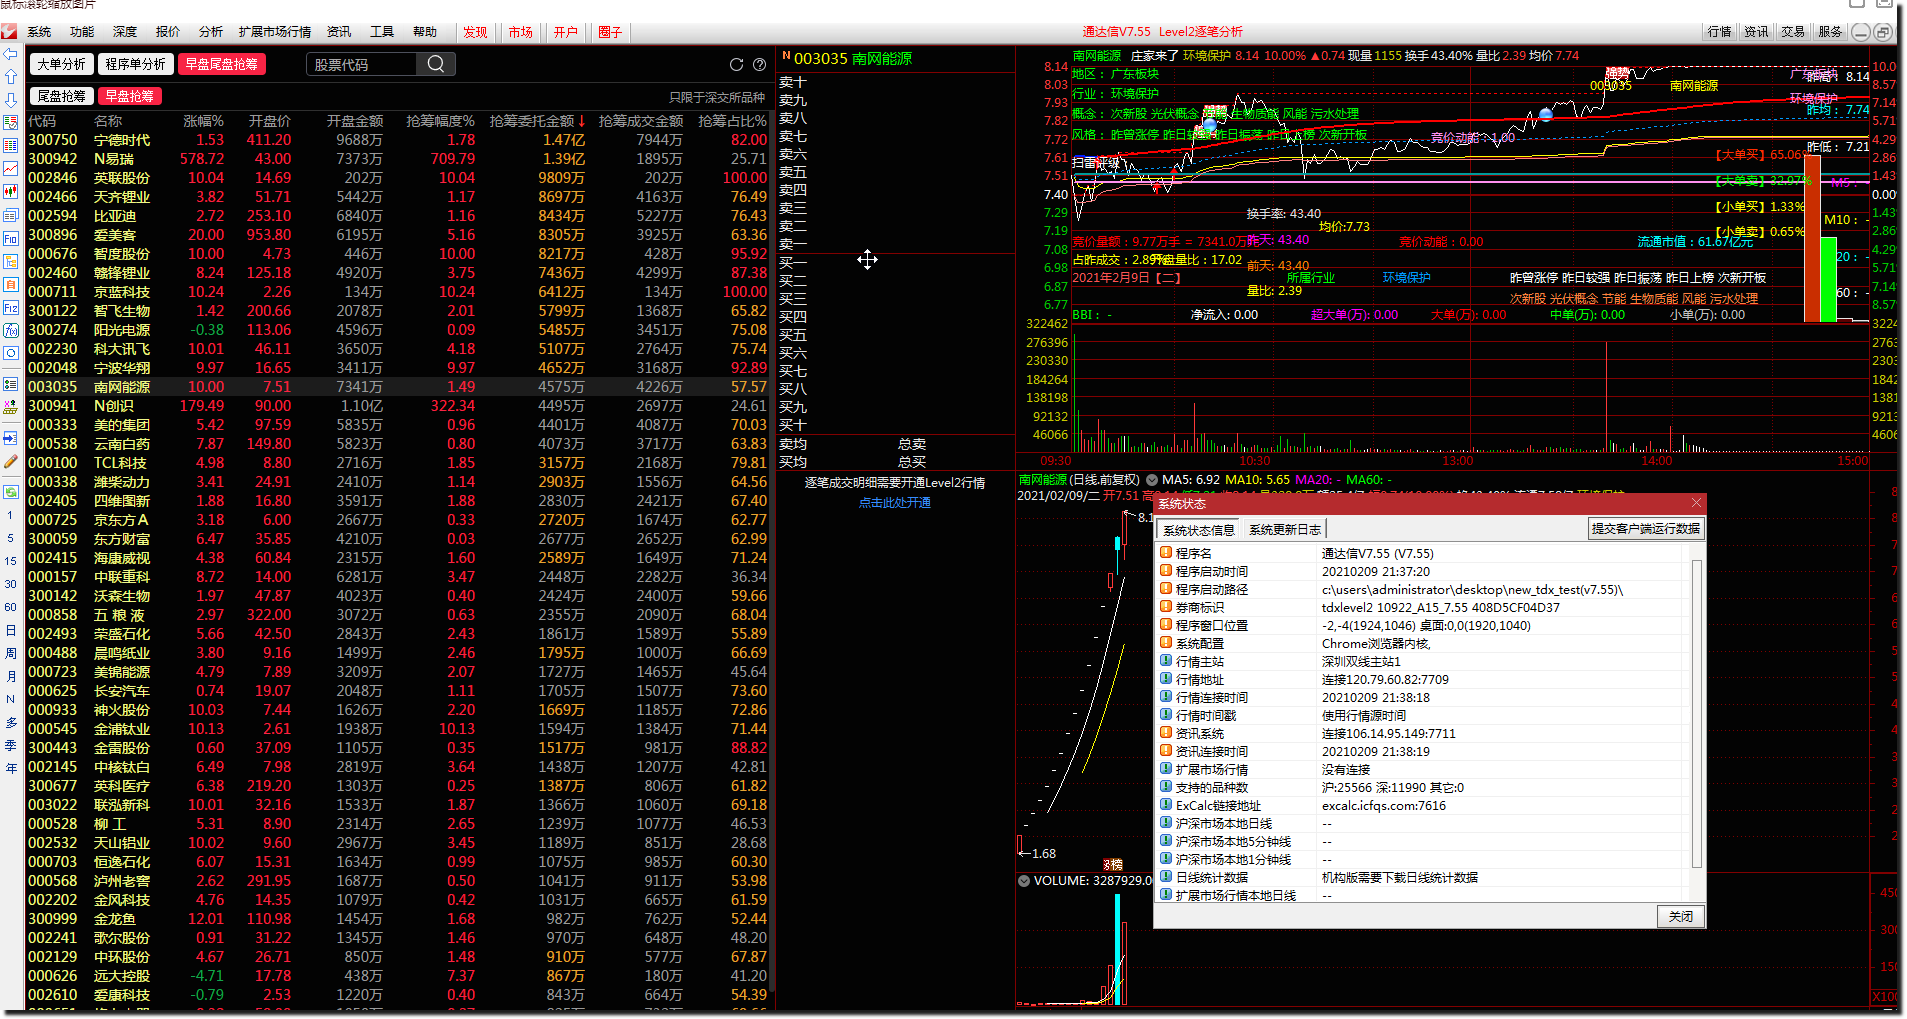Click the pencil drawing tool sidebar icon

click(x=10, y=462)
